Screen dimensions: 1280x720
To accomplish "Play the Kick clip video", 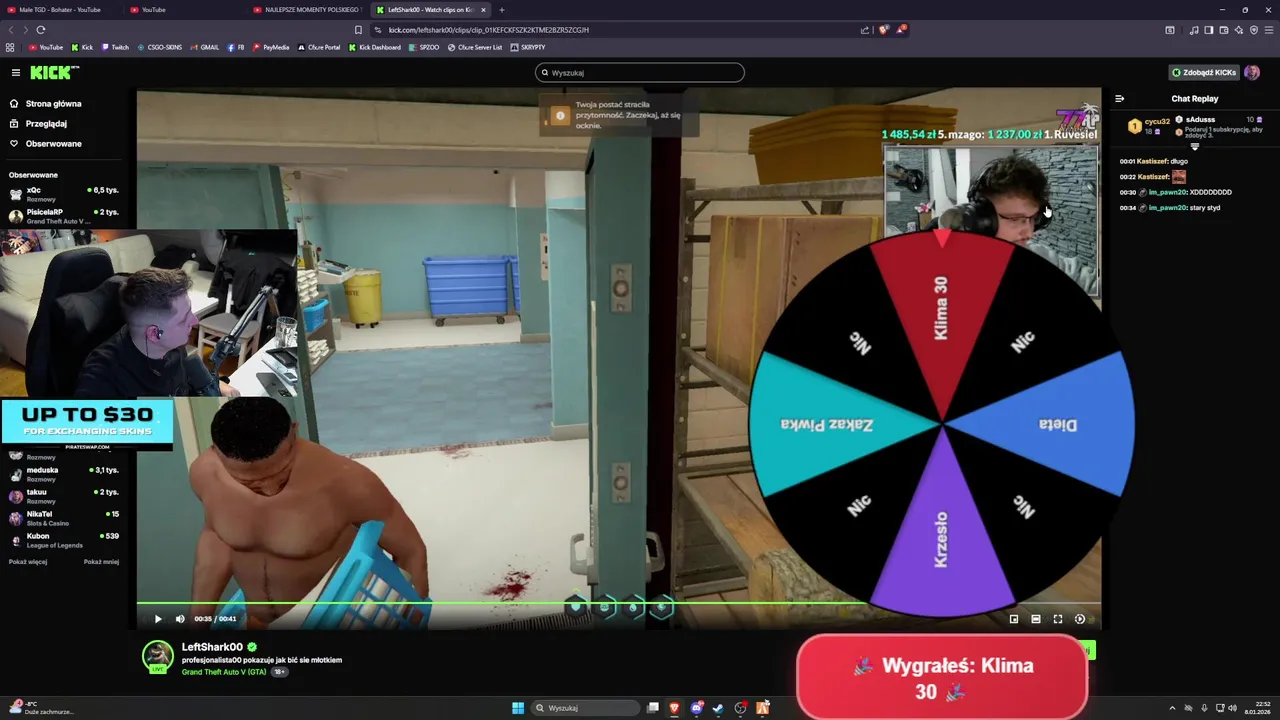I will point(157,619).
